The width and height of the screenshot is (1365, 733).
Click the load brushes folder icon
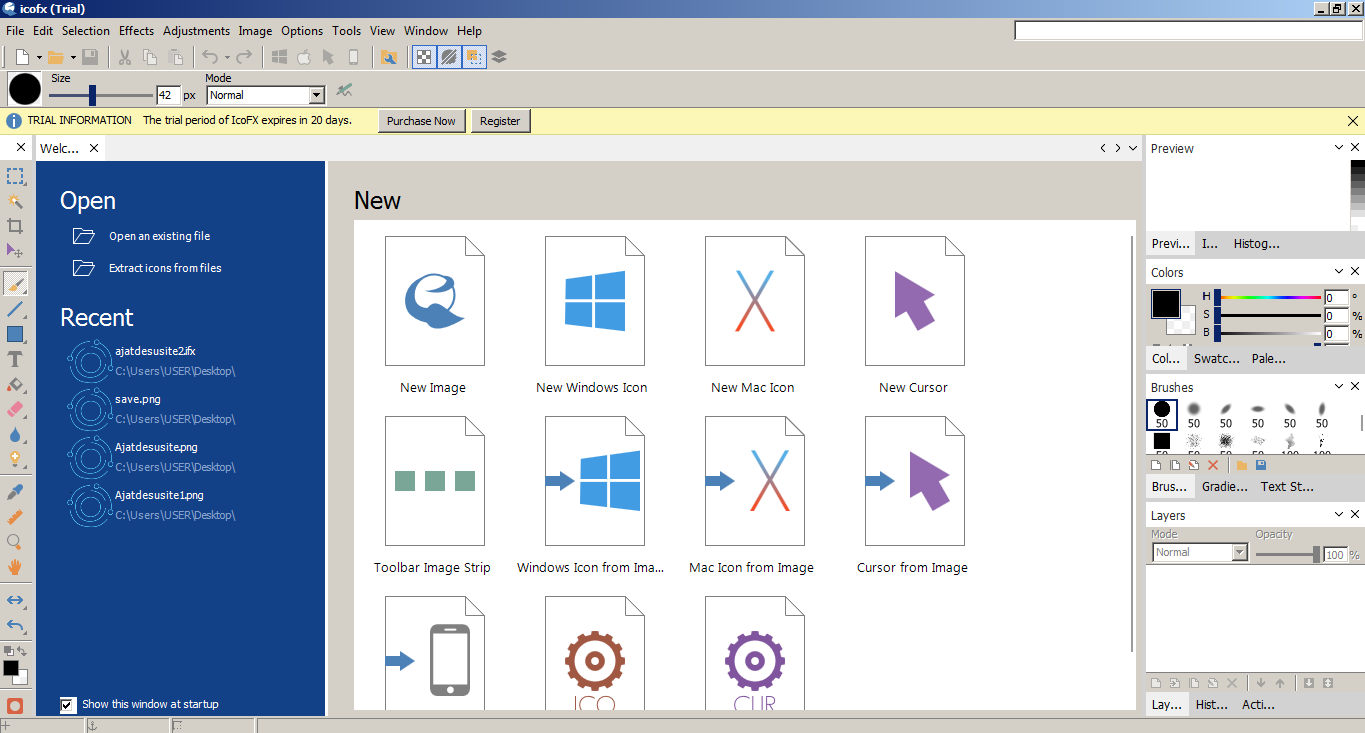(x=1242, y=465)
